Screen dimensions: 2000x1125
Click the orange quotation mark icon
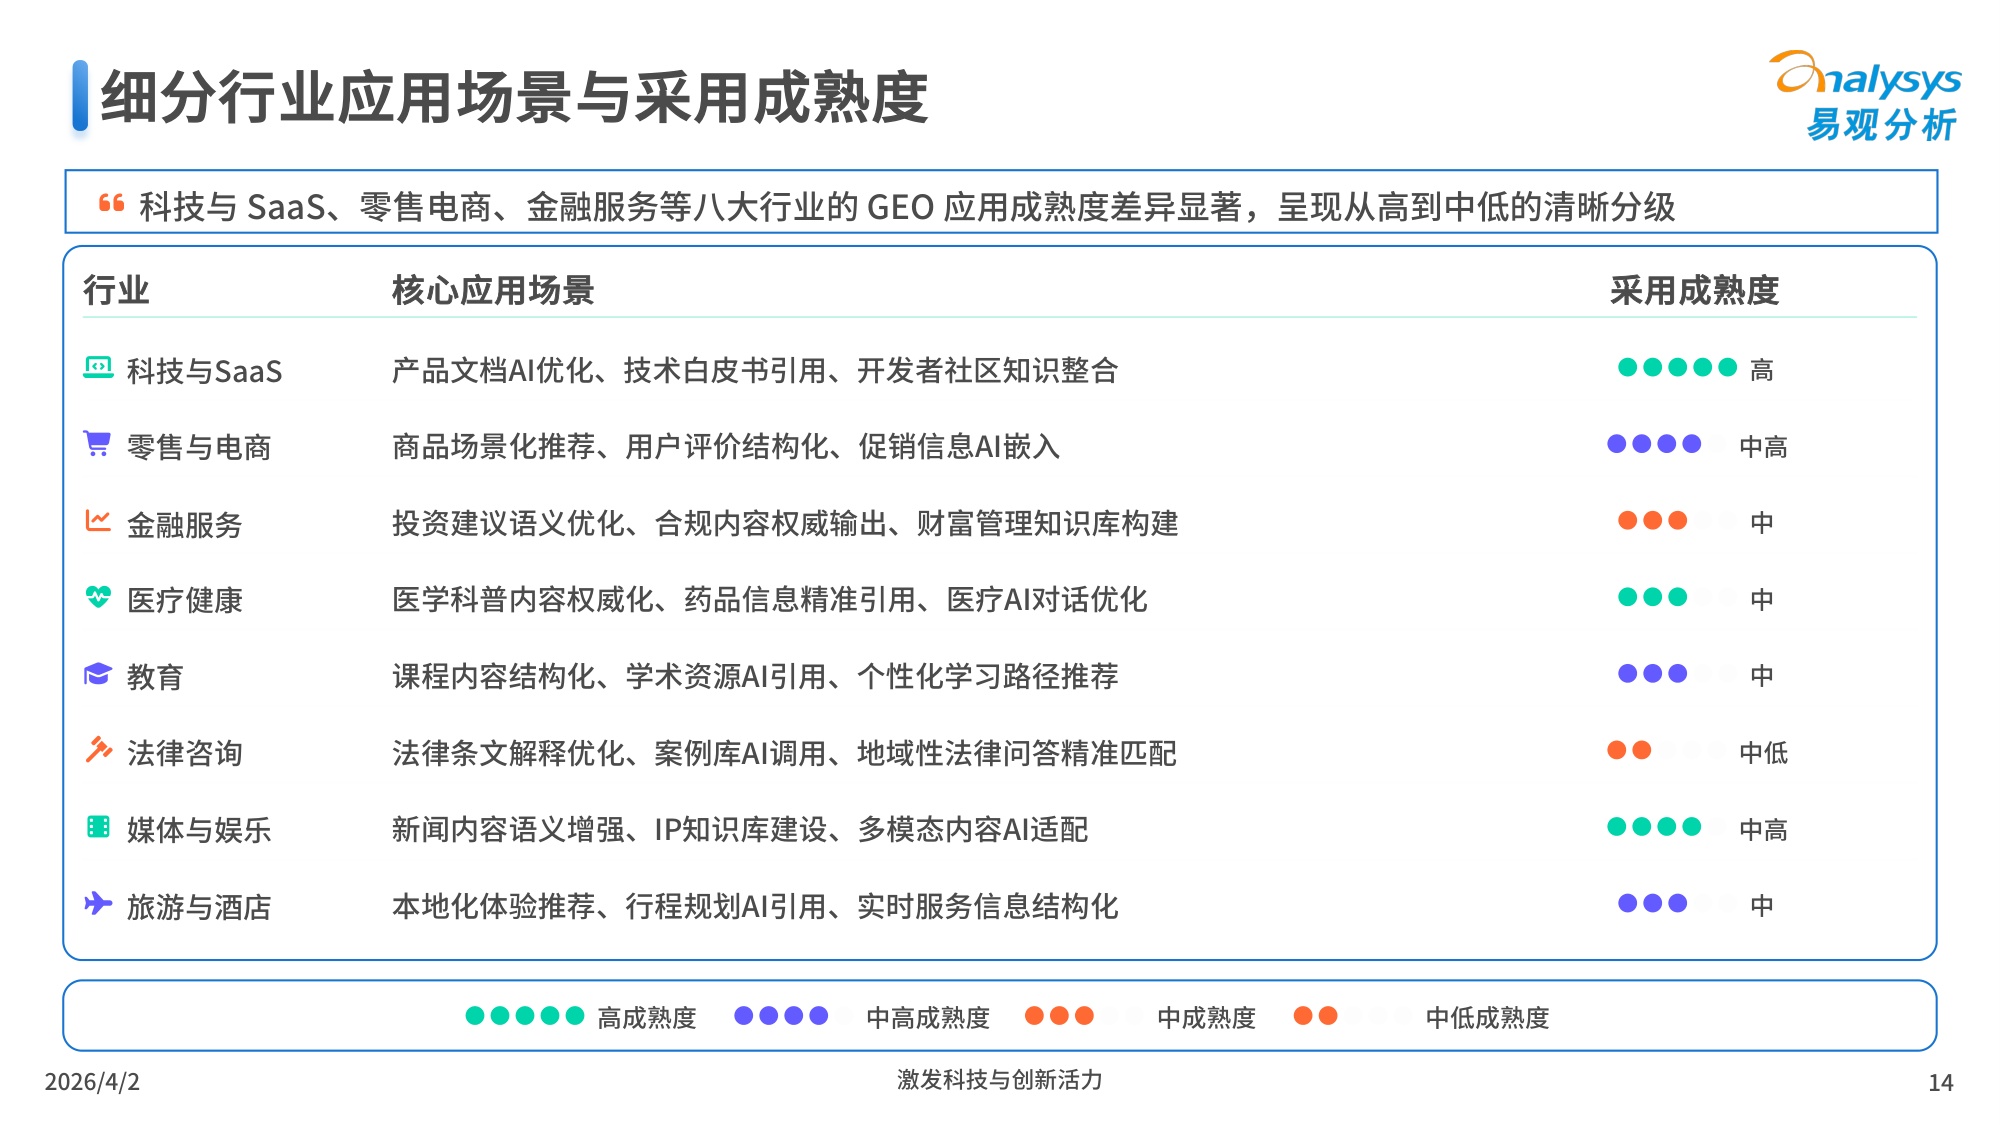pos(111,203)
